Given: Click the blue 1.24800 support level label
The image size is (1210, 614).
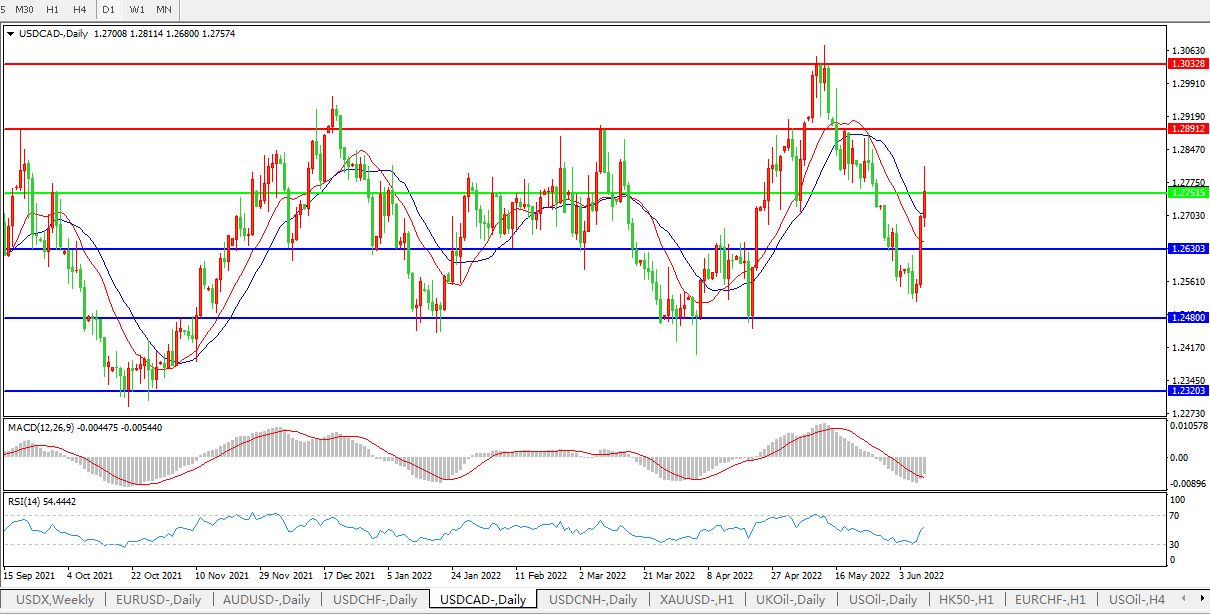Looking at the screenshot, I should (x=1187, y=317).
